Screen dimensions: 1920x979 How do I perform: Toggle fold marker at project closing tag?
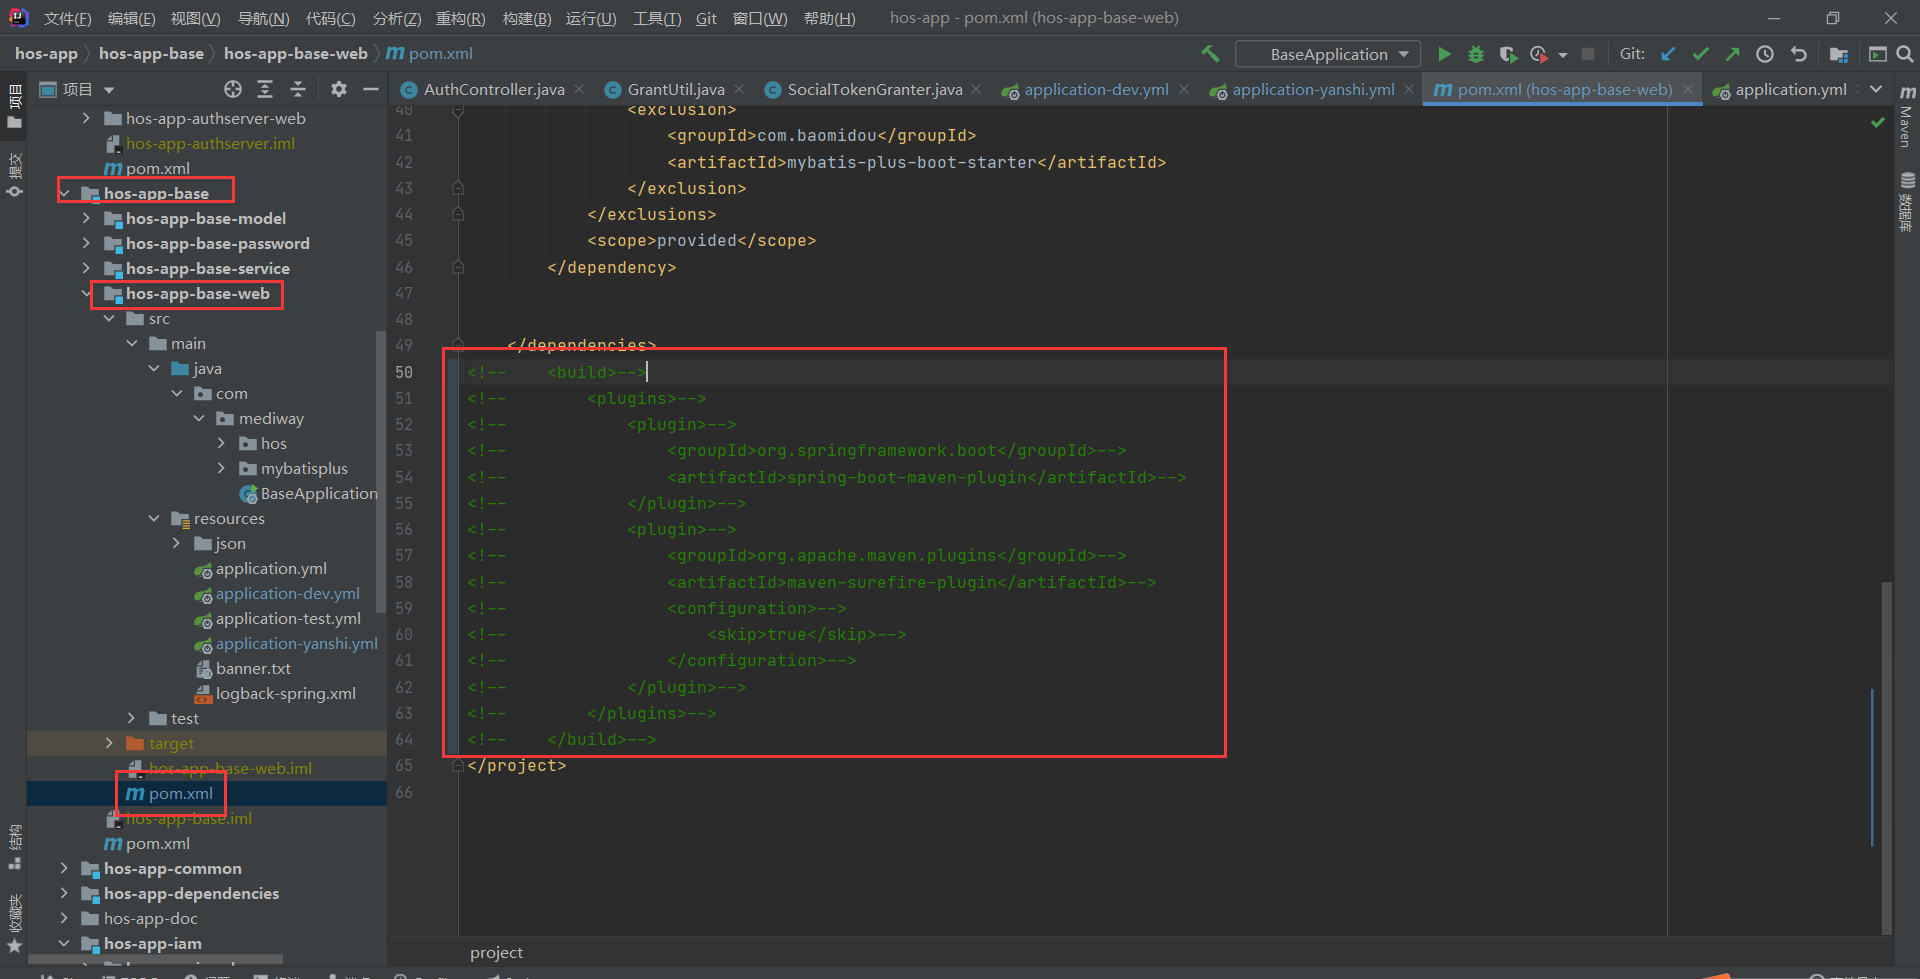point(457,765)
